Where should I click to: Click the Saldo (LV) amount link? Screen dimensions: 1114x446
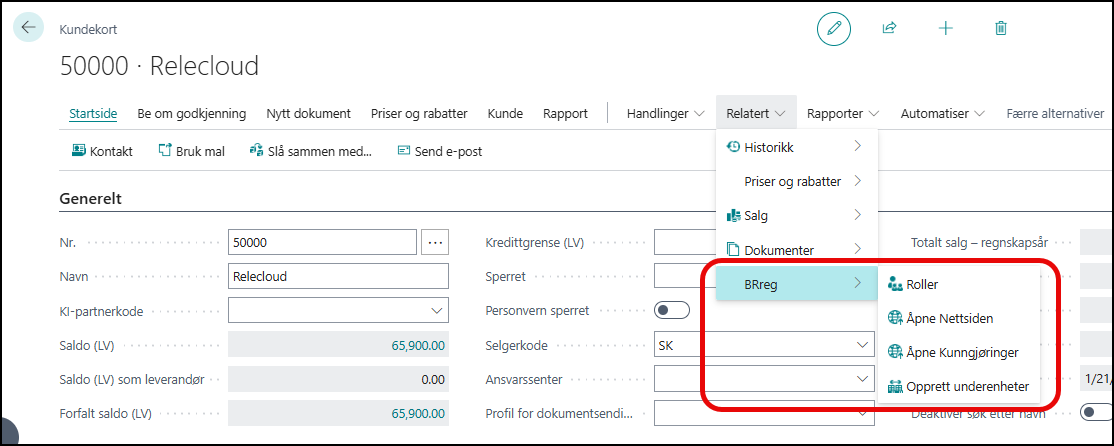[418, 345]
